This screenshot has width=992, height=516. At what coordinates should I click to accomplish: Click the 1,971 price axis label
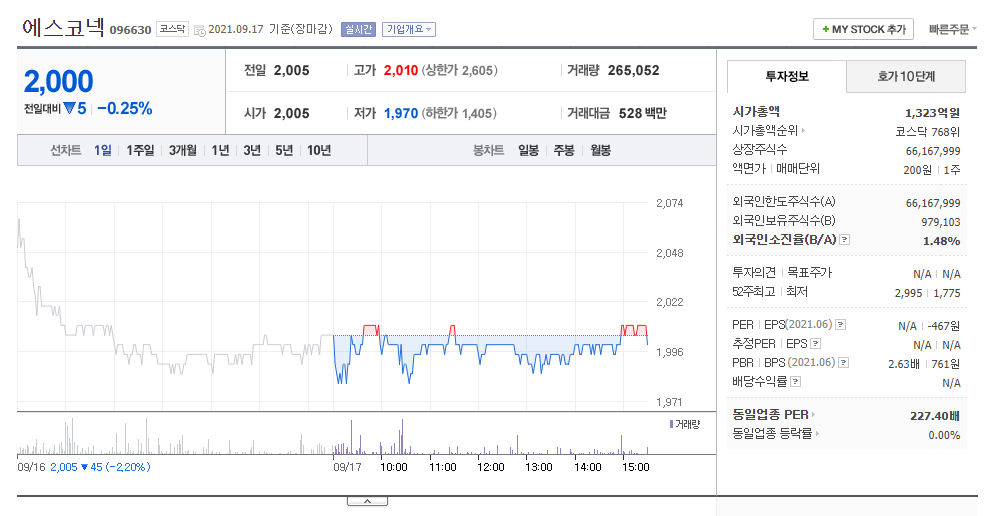coord(669,402)
